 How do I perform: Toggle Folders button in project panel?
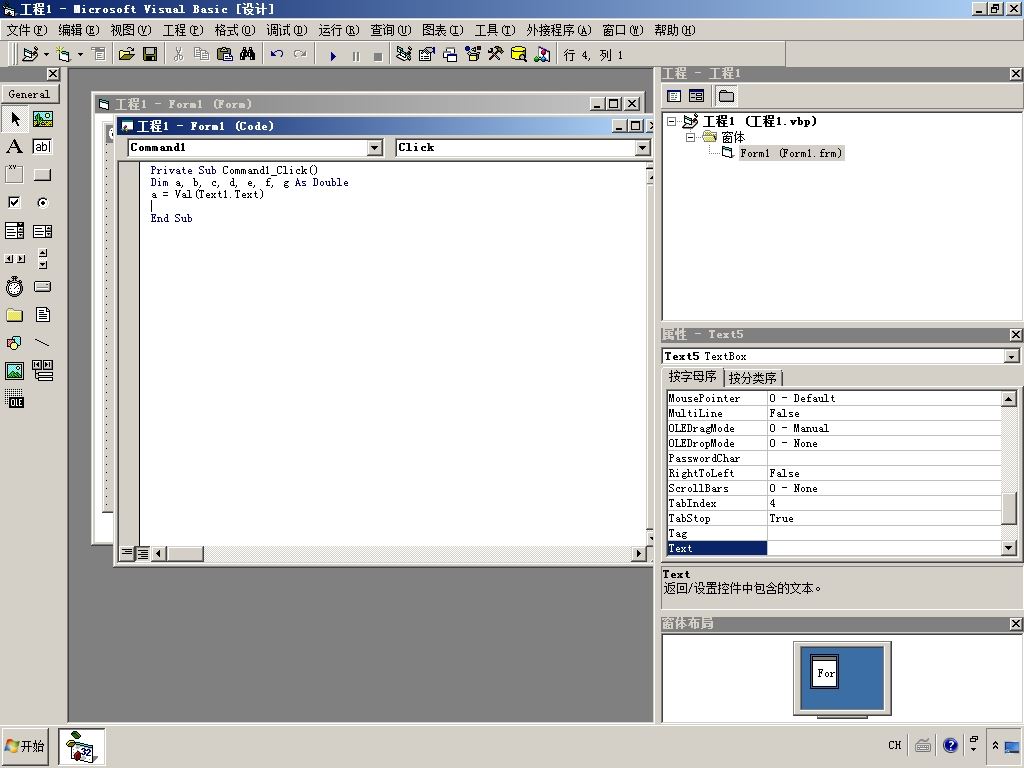726,97
